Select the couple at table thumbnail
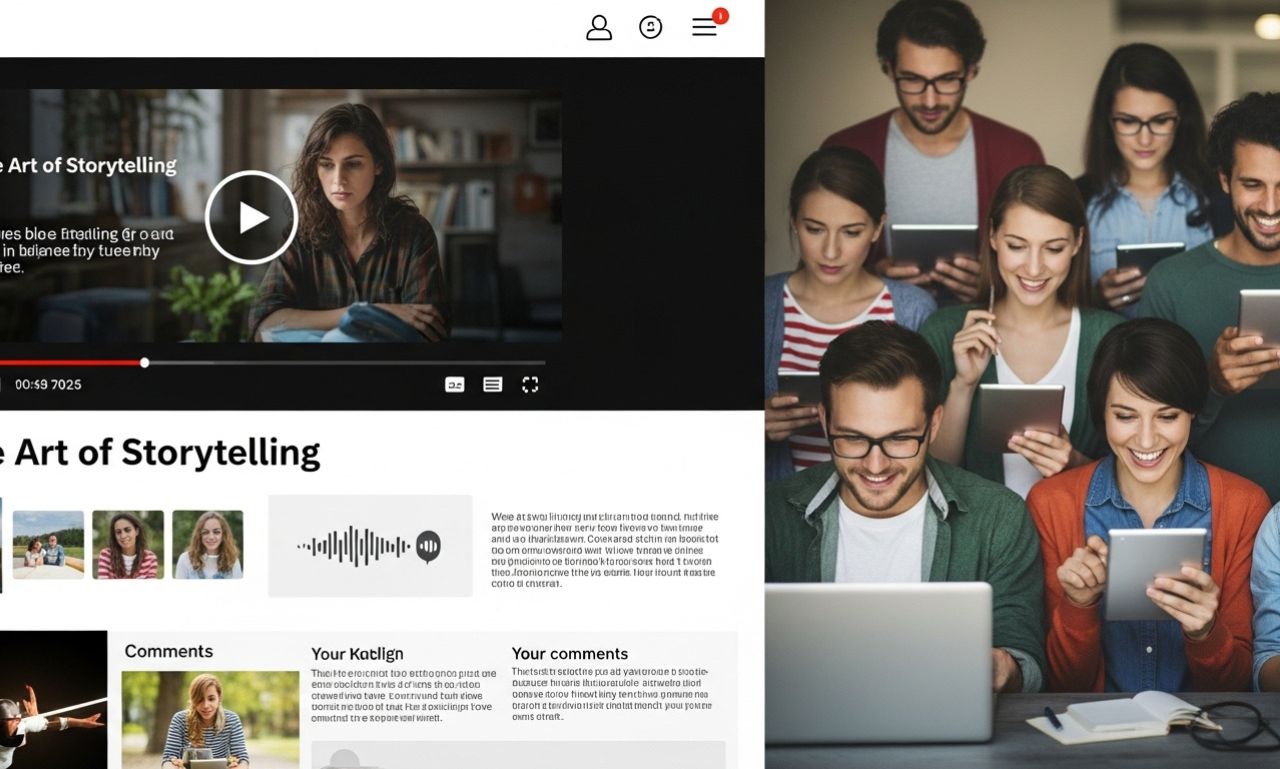The width and height of the screenshot is (1280, 769). click(x=48, y=545)
